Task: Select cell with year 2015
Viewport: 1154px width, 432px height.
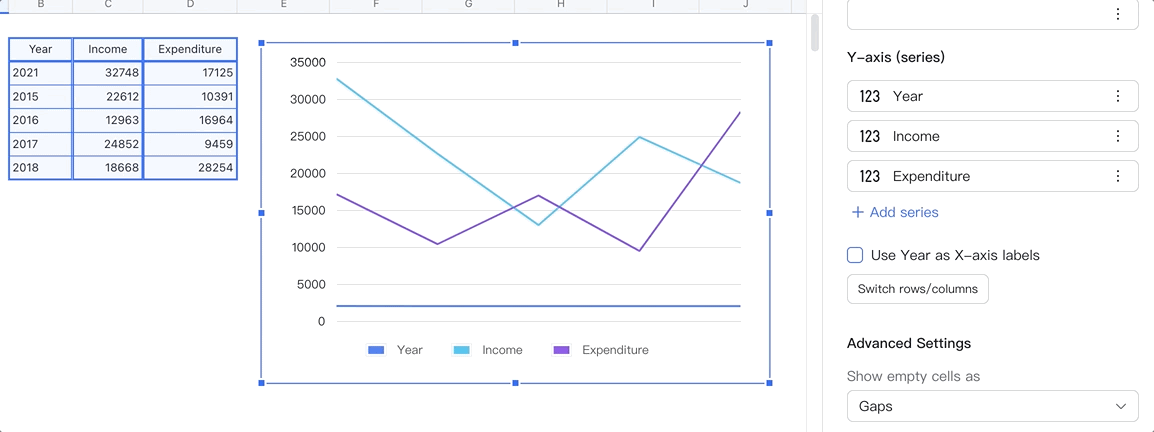Action: [x=40, y=96]
